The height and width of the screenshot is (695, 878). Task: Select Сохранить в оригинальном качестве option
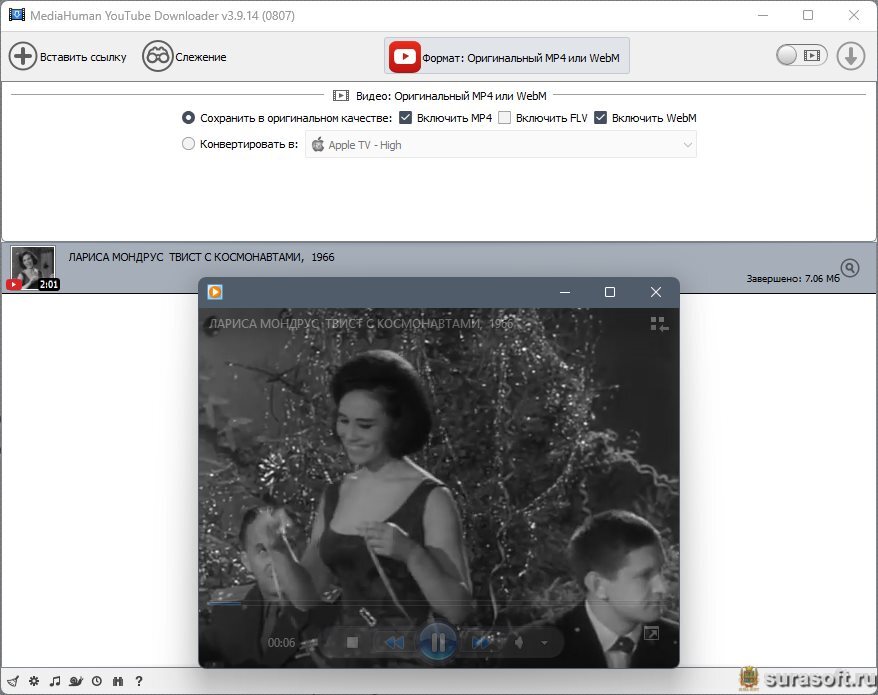tap(188, 118)
